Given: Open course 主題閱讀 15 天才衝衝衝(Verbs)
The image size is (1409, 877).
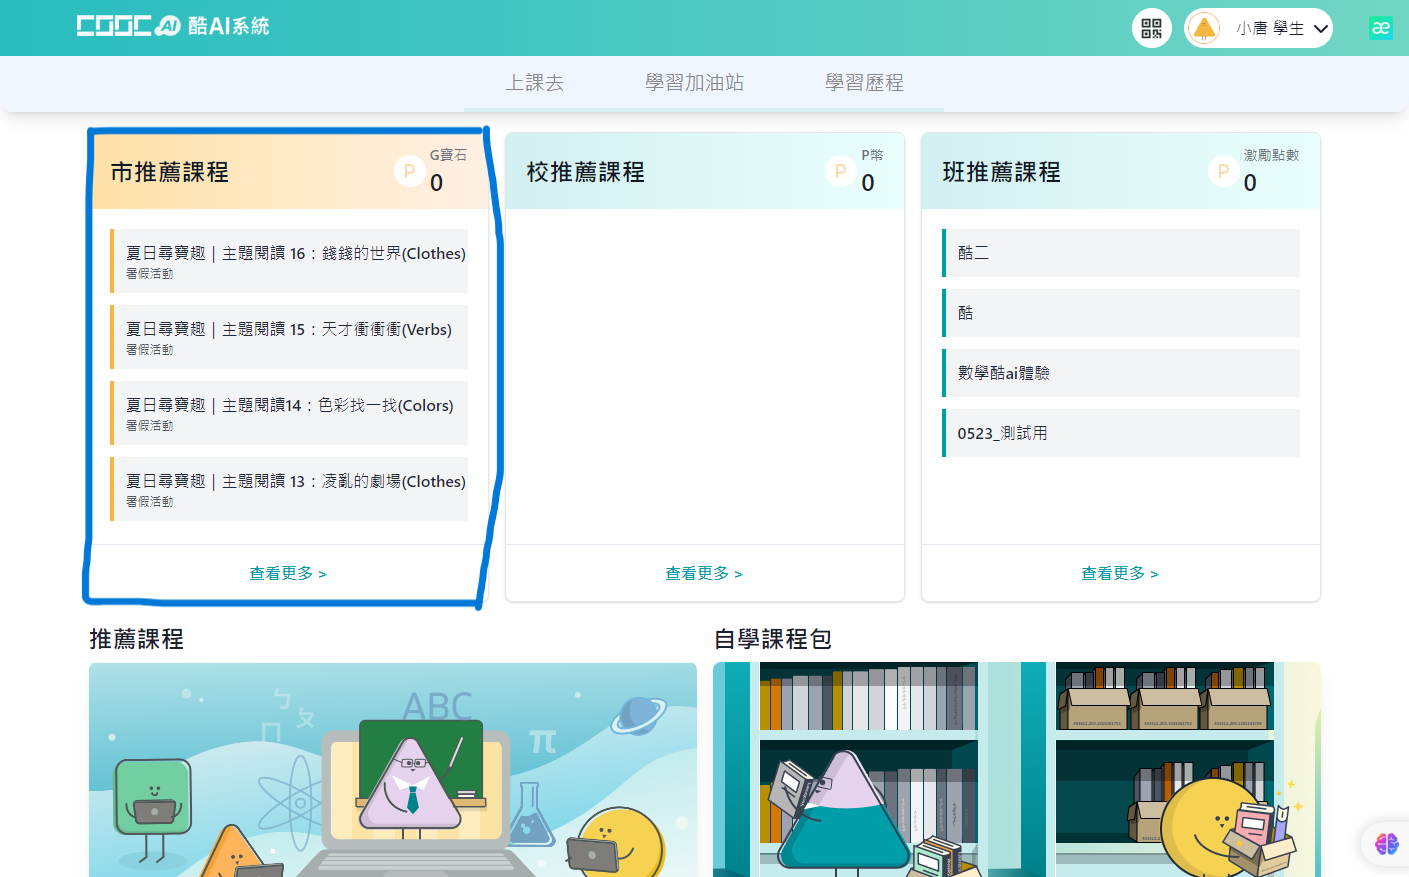Looking at the screenshot, I should coord(289,337).
